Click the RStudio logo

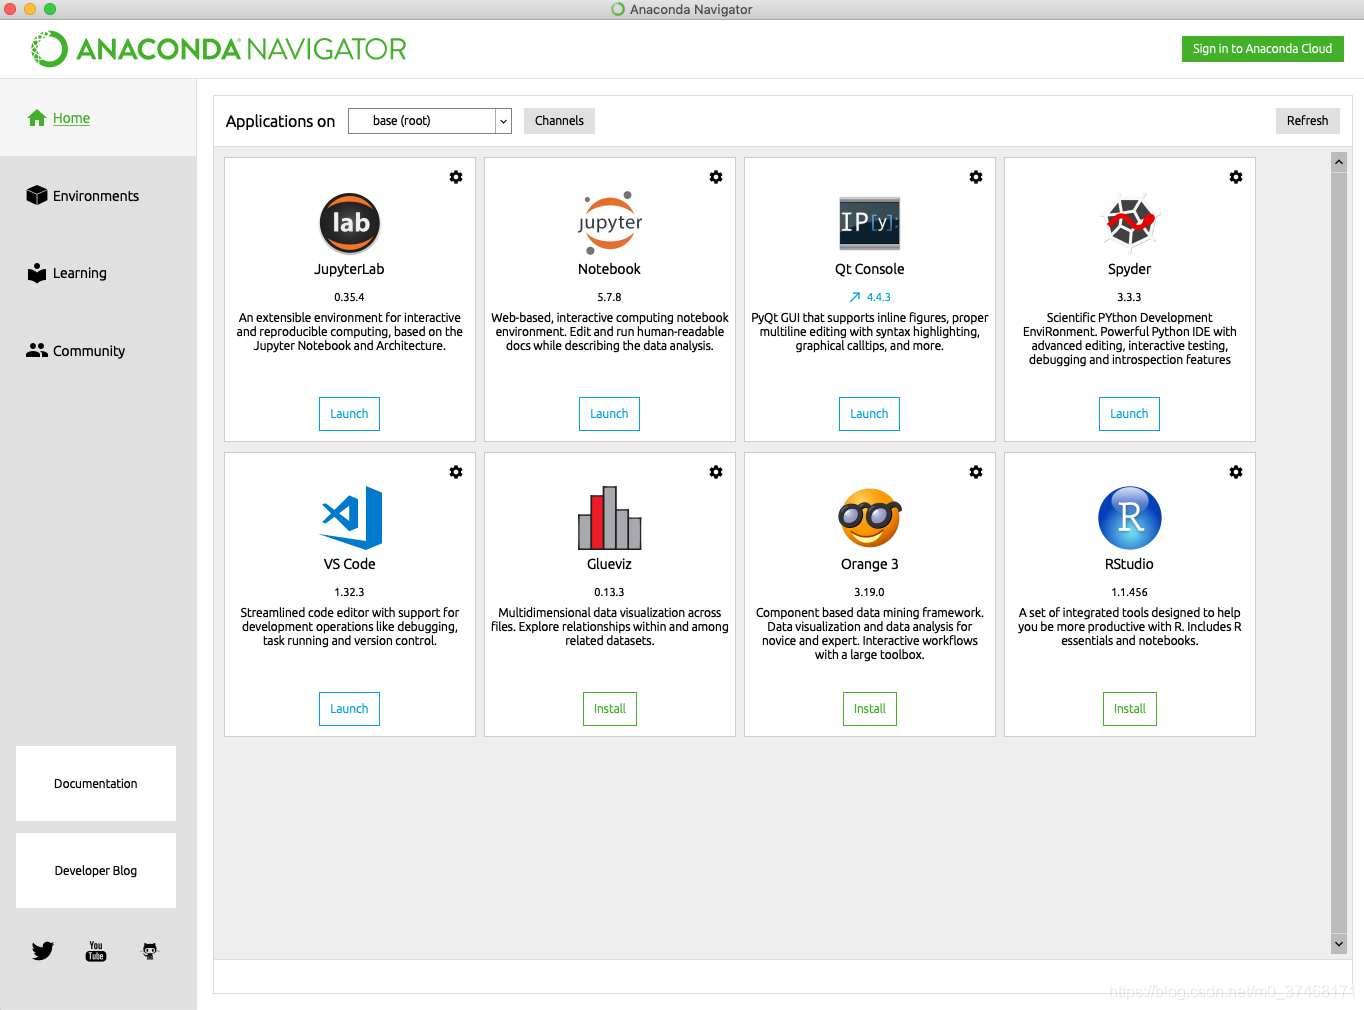[x=1130, y=518]
